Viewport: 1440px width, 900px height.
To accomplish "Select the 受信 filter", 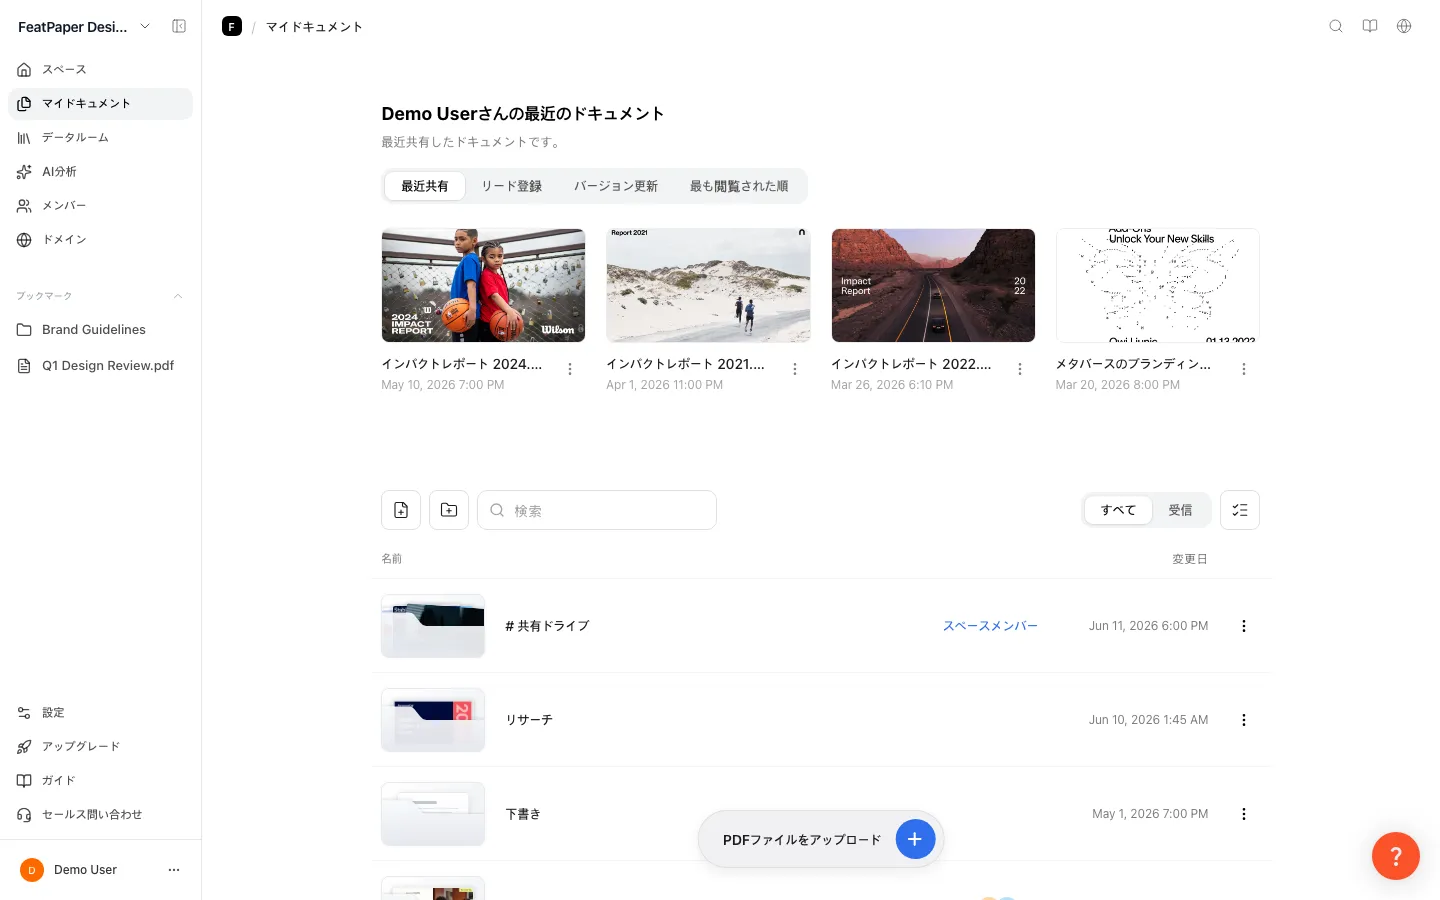I will pos(1180,510).
